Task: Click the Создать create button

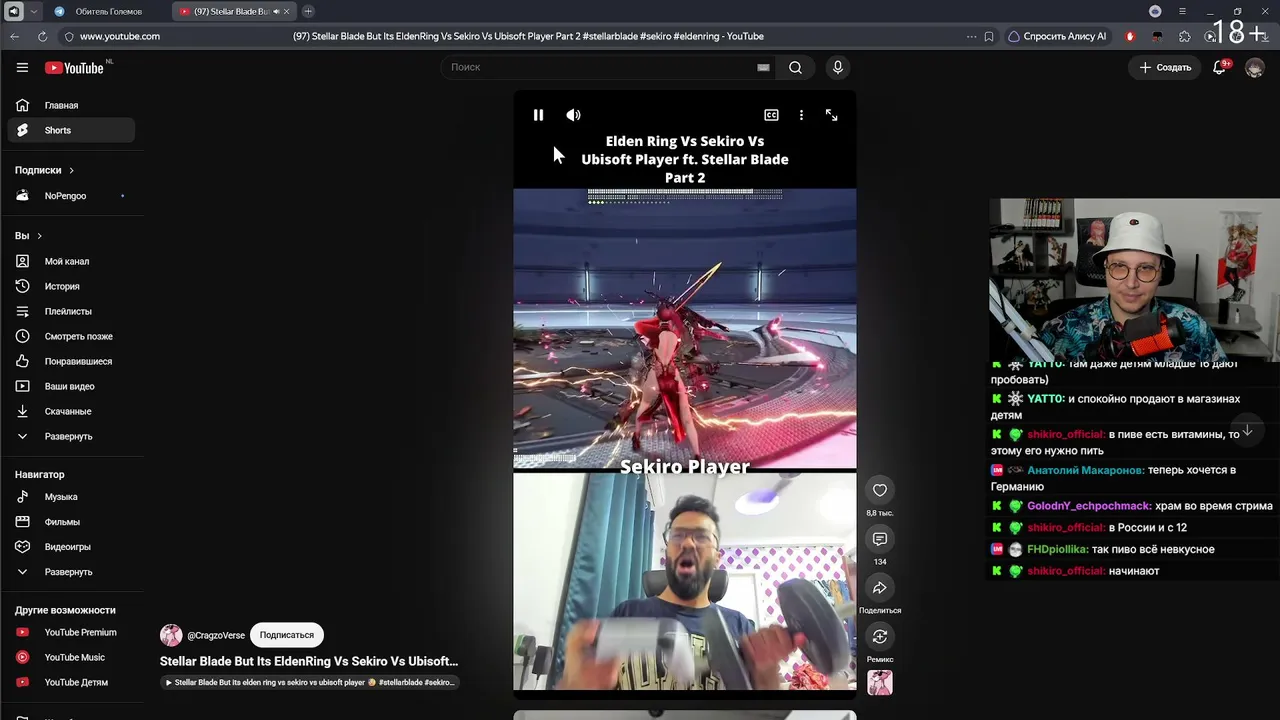Action: tap(1165, 67)
